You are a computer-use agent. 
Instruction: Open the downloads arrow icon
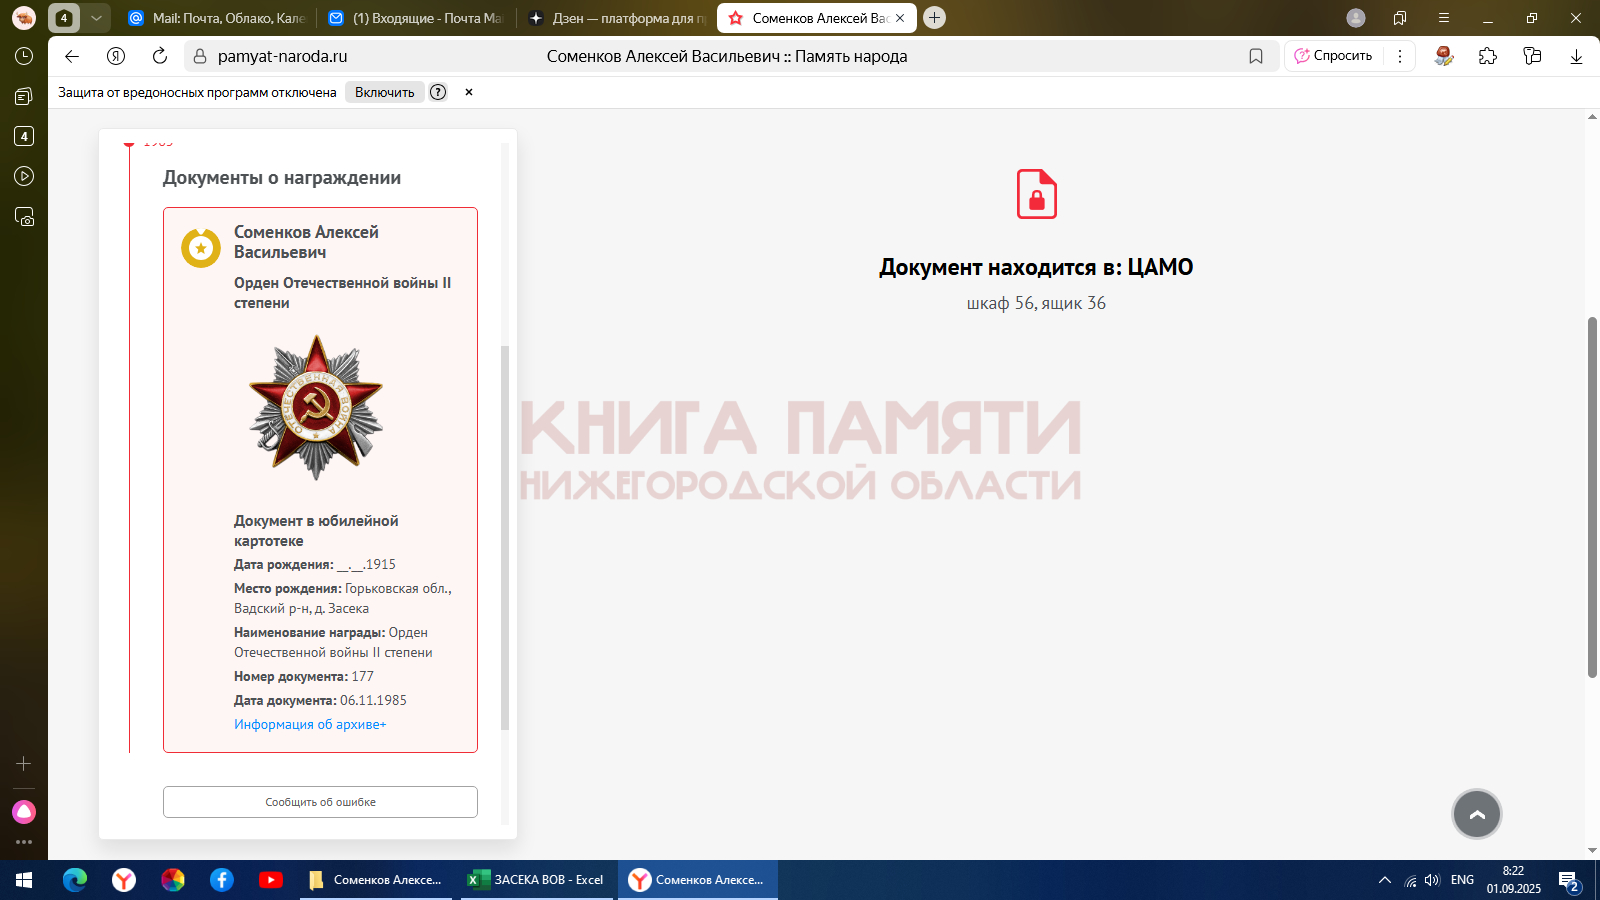click(1576, 56)
